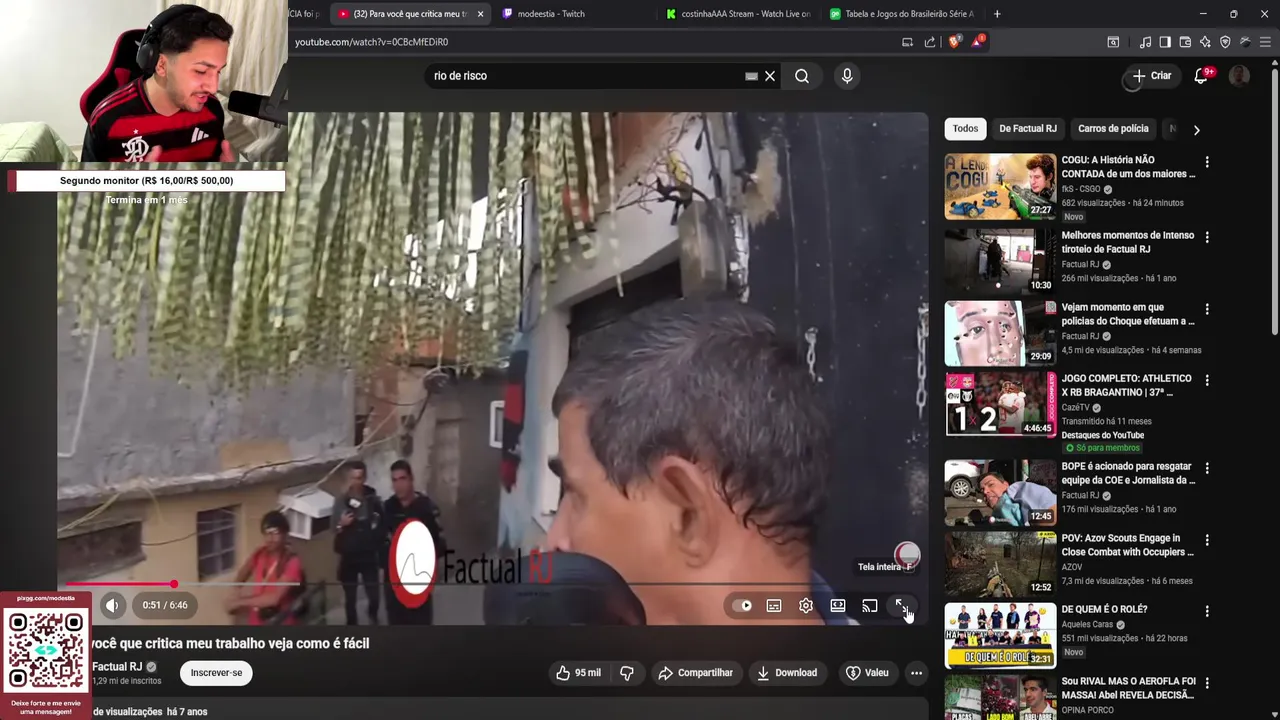Image resolution: width=1280 pixels, height=720 pixels.
Task: Open the tab search icon in toolbar
Action: (1113, 42)
